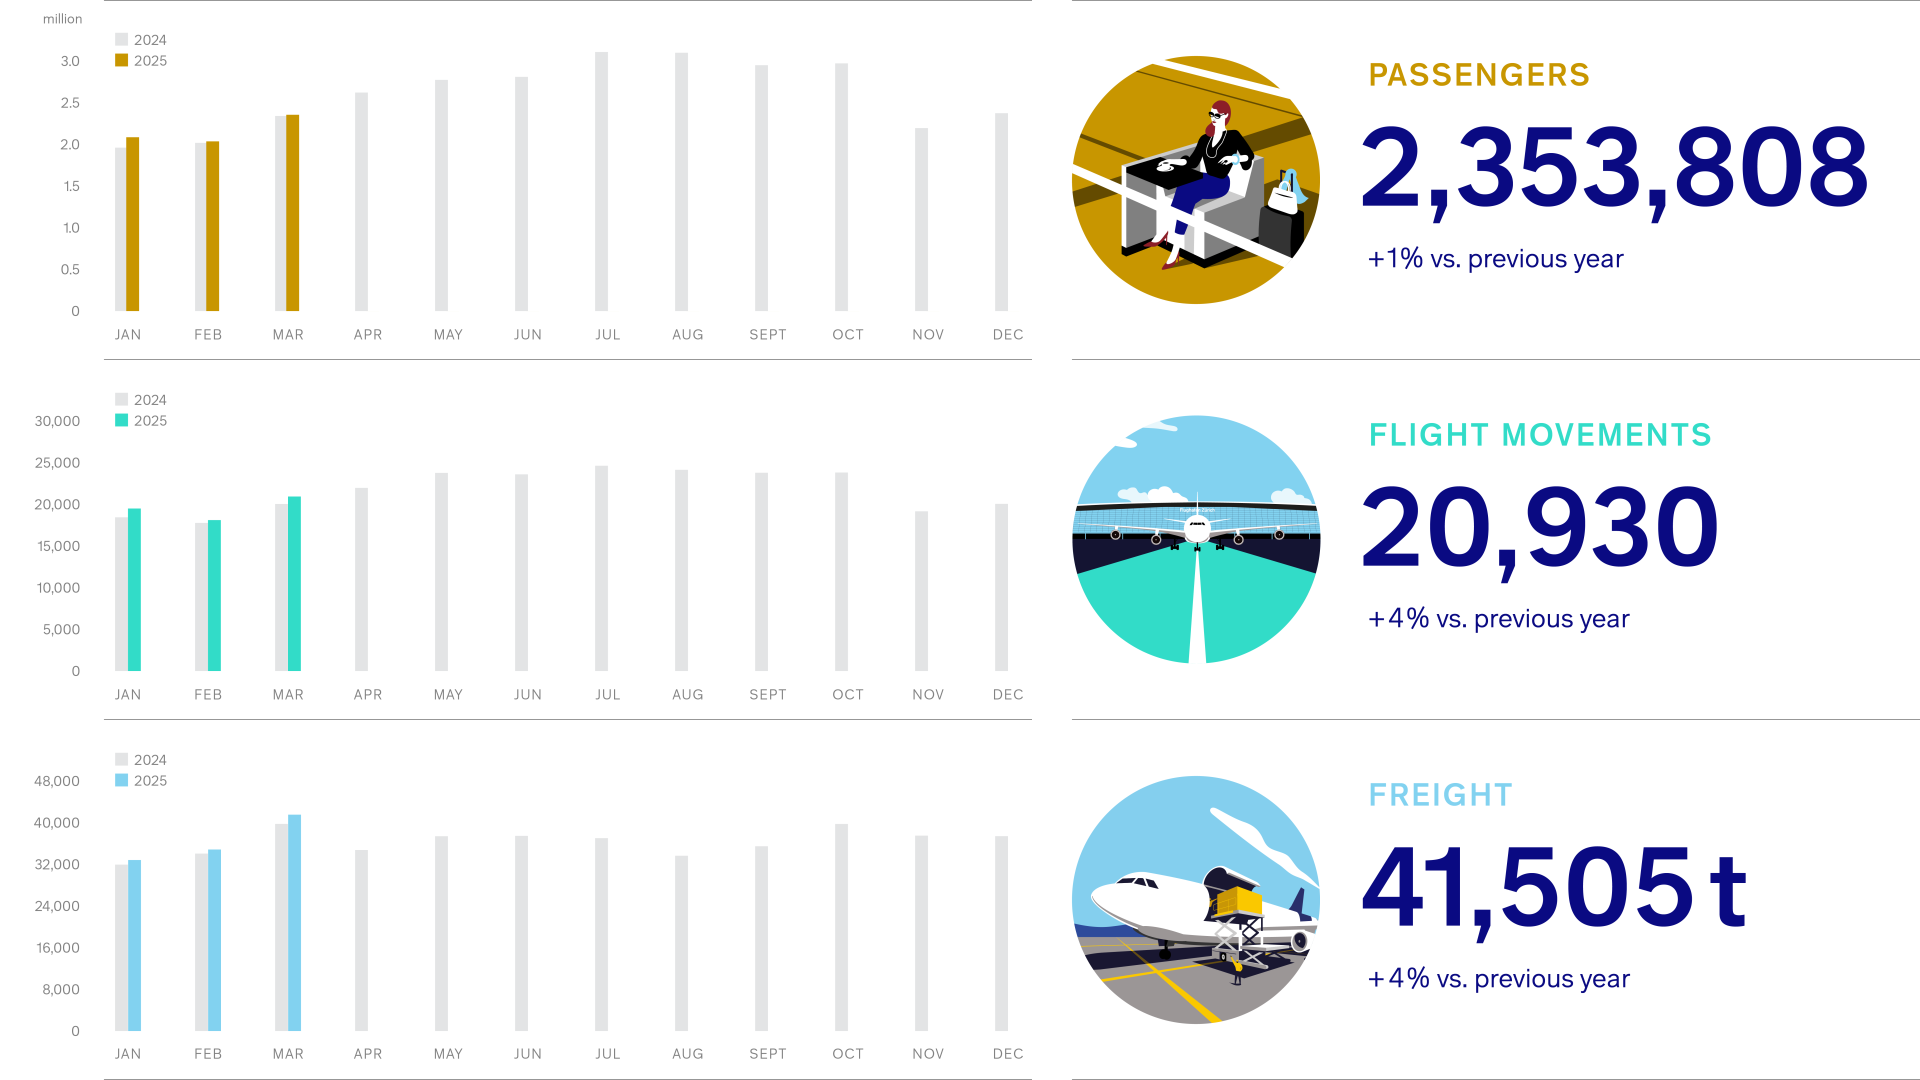Image resolution: width=1920 pixels, height=1080 pixels.
Task: Click the July 2024 bar in passengers chart
Action: [601, 182]
